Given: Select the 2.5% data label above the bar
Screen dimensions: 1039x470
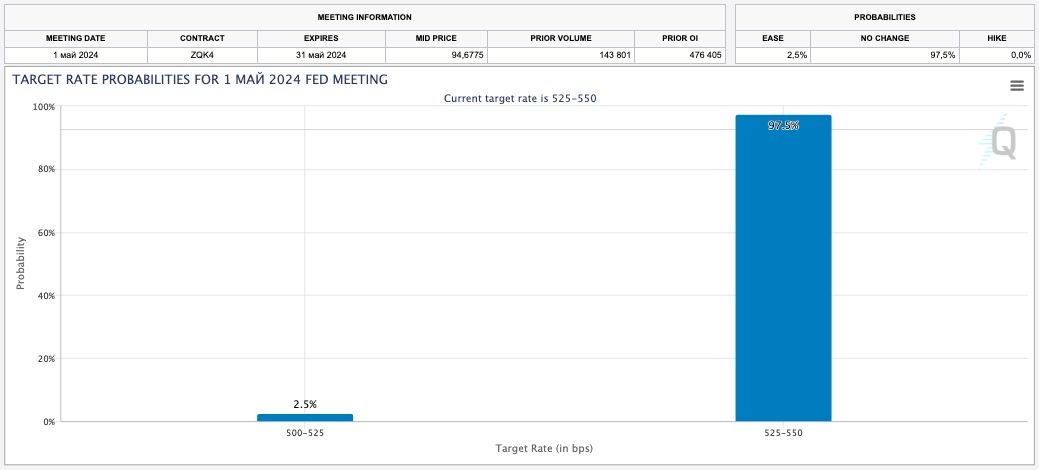Looking at the screenshot, I should pyautogui.click(x=305, y=404).
